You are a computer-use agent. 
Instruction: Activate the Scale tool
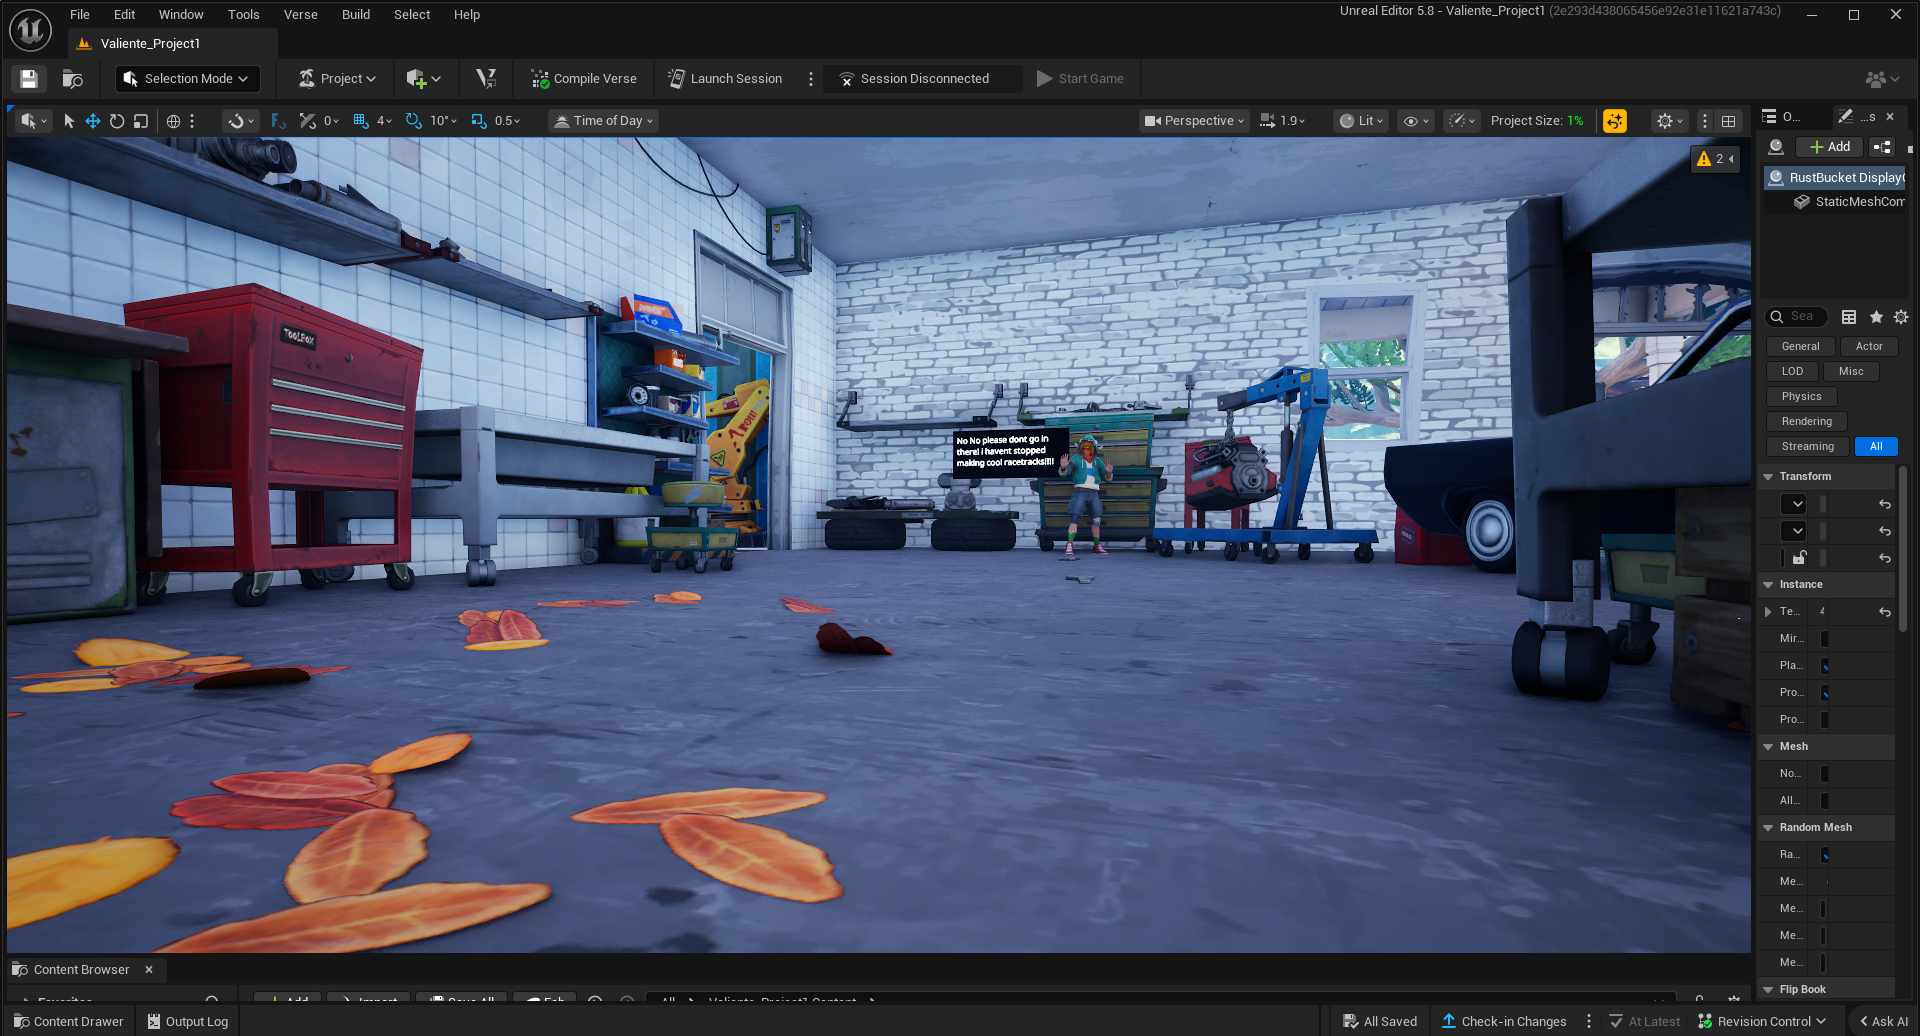click(x=141, y=121)
